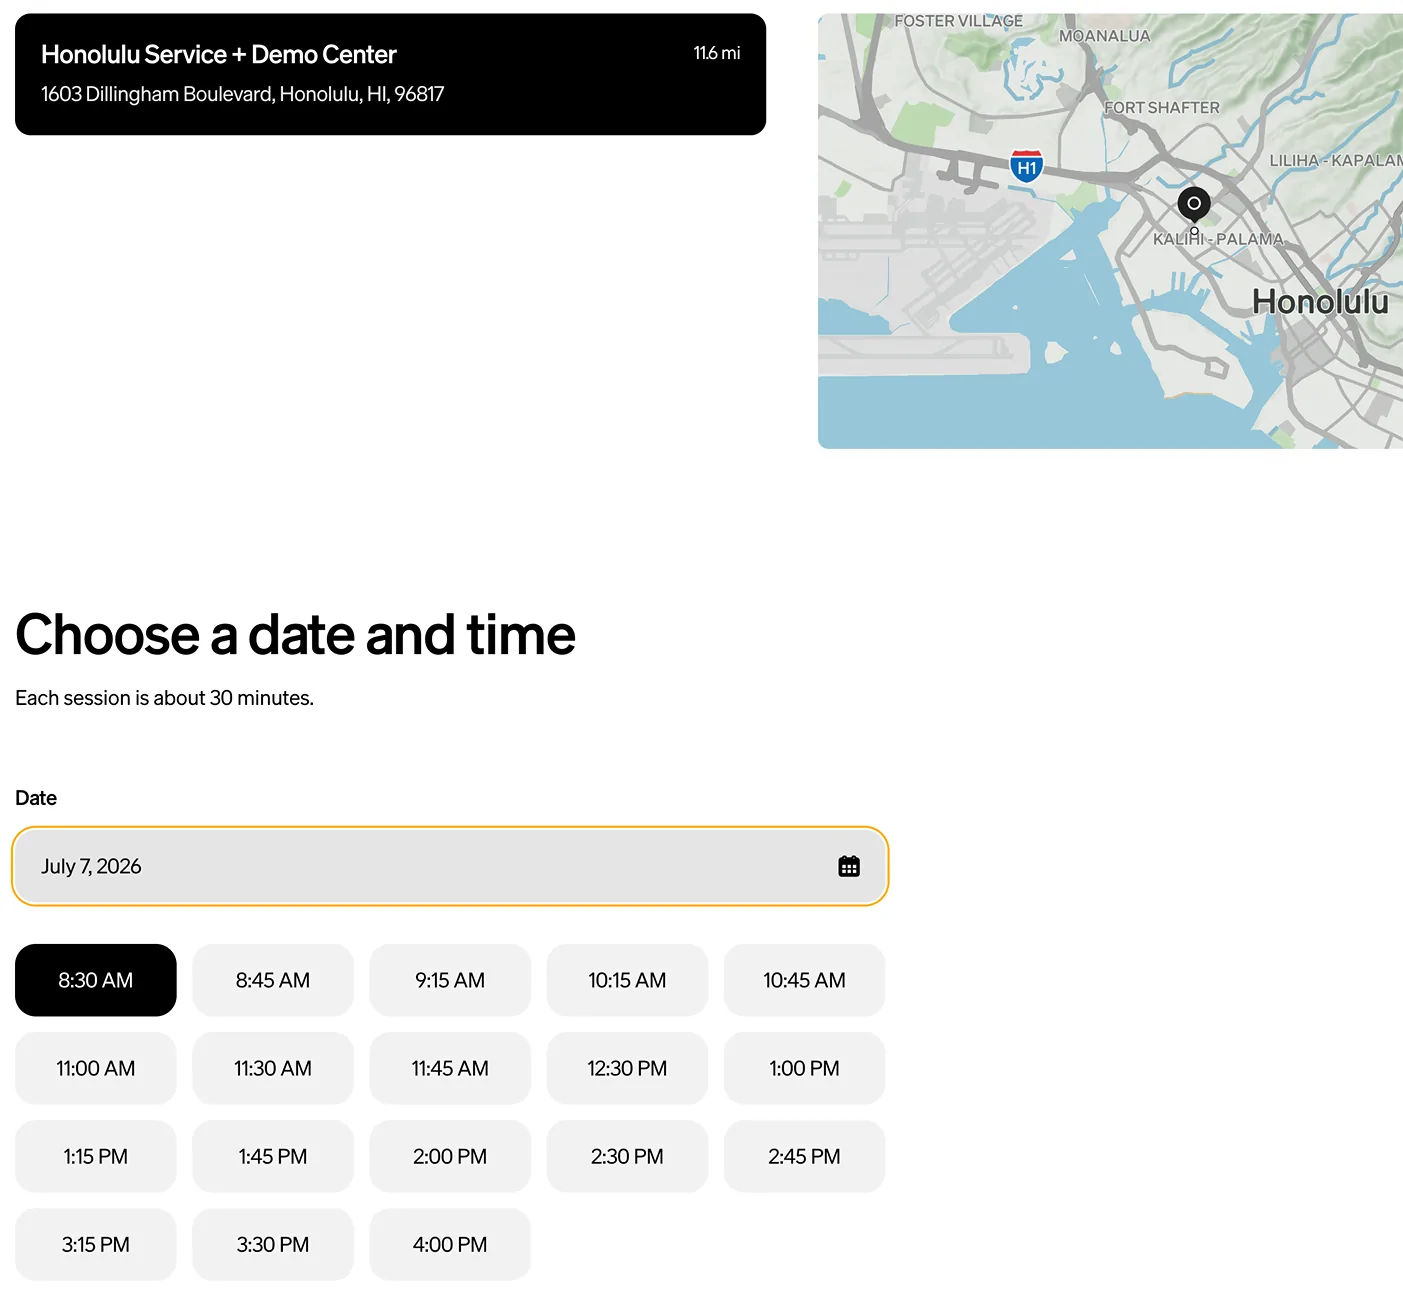Image resolution: width=1403 pixels, height=1300 pixels.
Task: Select the 4:00 PM time slot
Action: click(x=450, y=1244)
